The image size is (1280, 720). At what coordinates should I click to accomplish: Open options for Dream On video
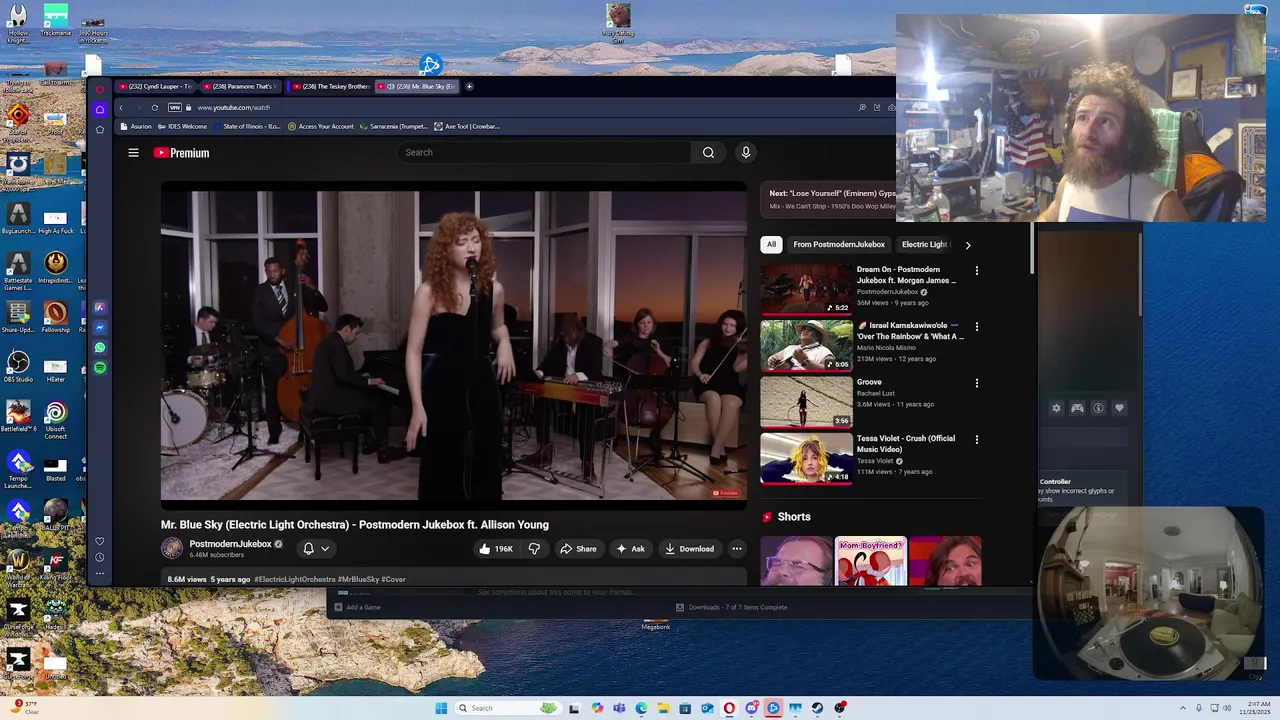977,271
